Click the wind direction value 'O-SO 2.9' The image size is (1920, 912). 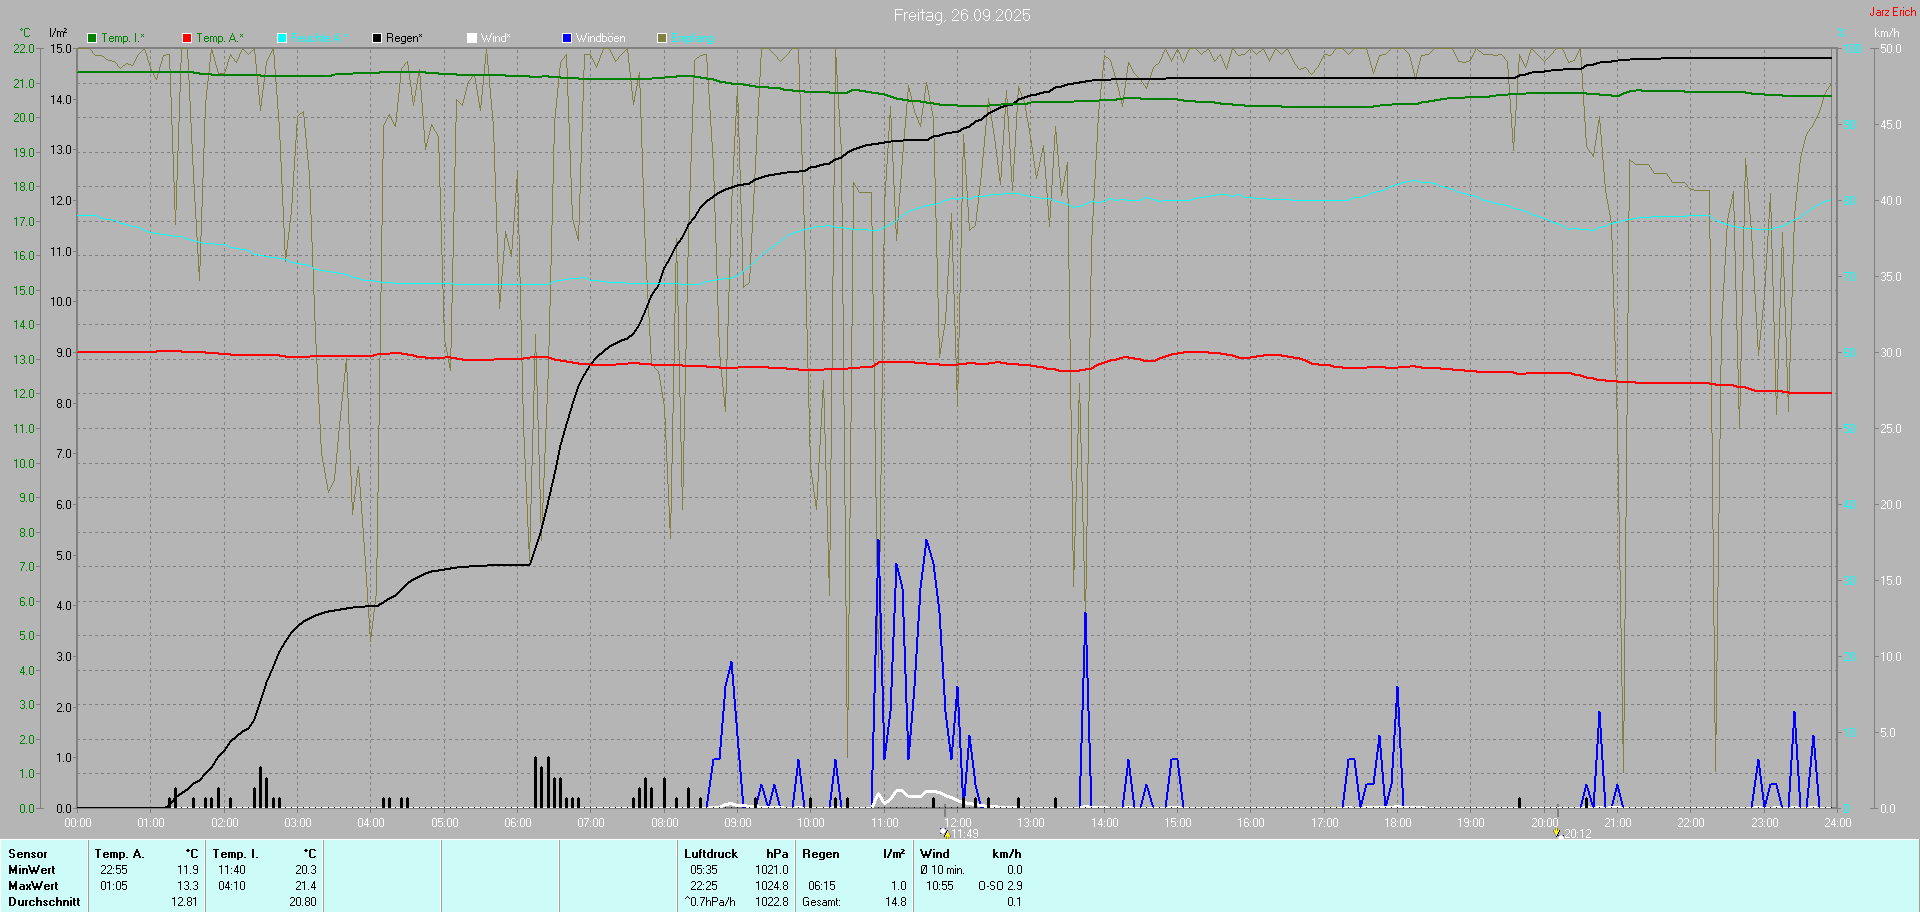tap(1000, 886)
